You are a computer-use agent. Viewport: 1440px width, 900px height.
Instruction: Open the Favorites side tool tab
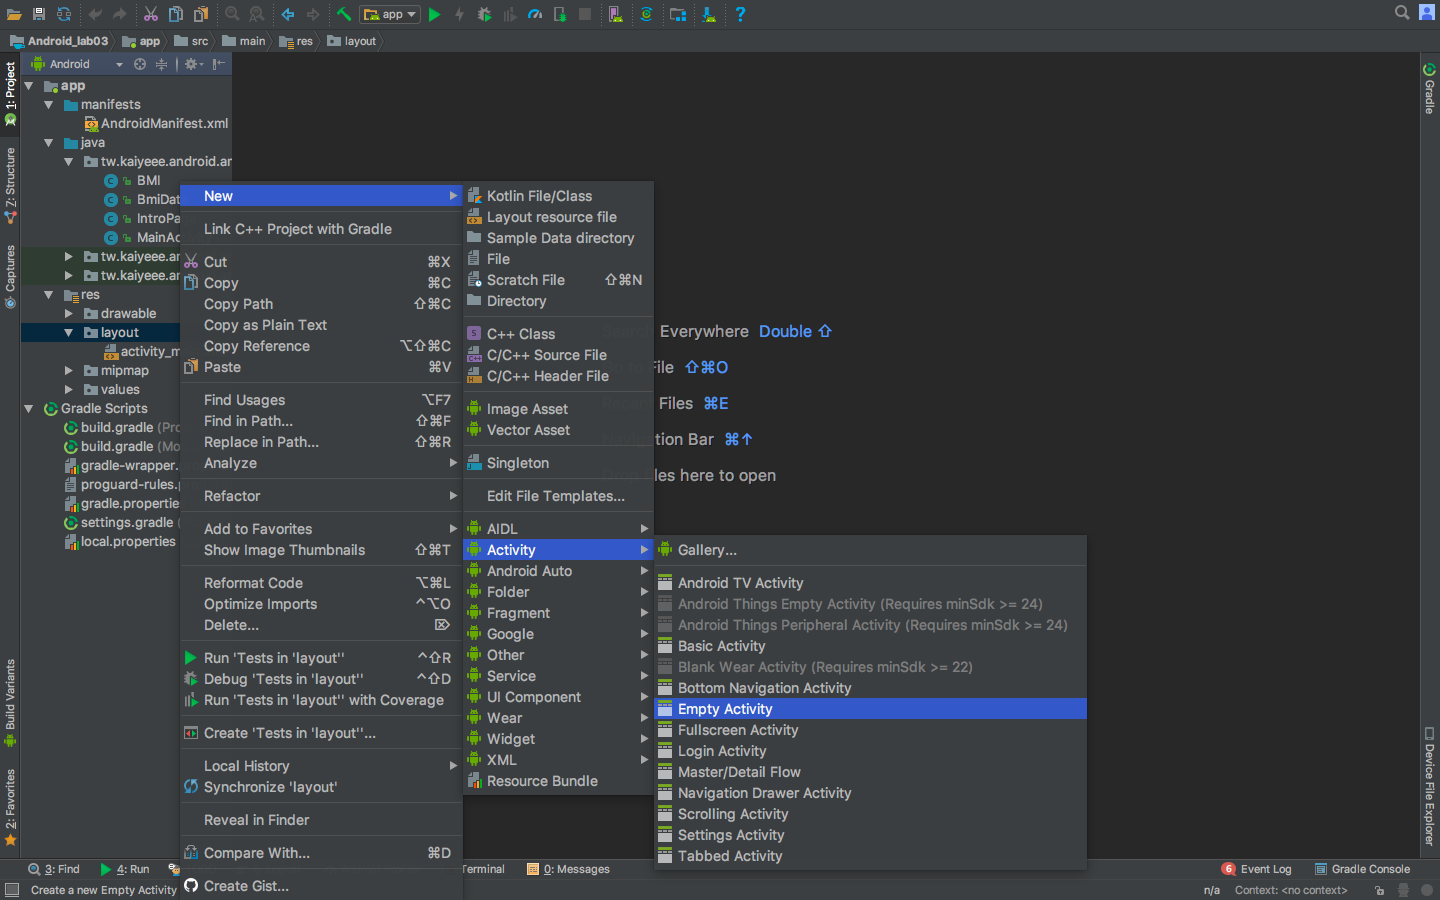pos(10,807)
